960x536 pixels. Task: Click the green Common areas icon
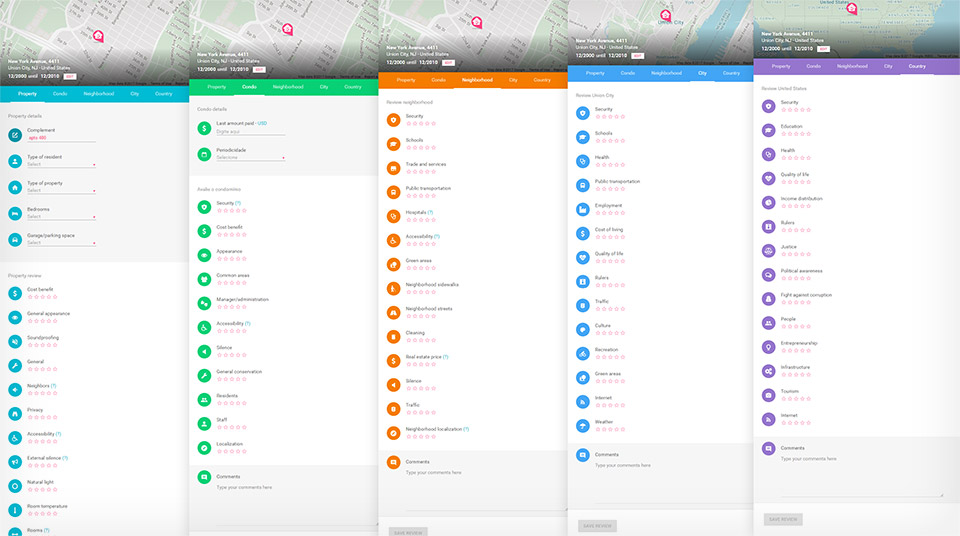click(204, 279)
